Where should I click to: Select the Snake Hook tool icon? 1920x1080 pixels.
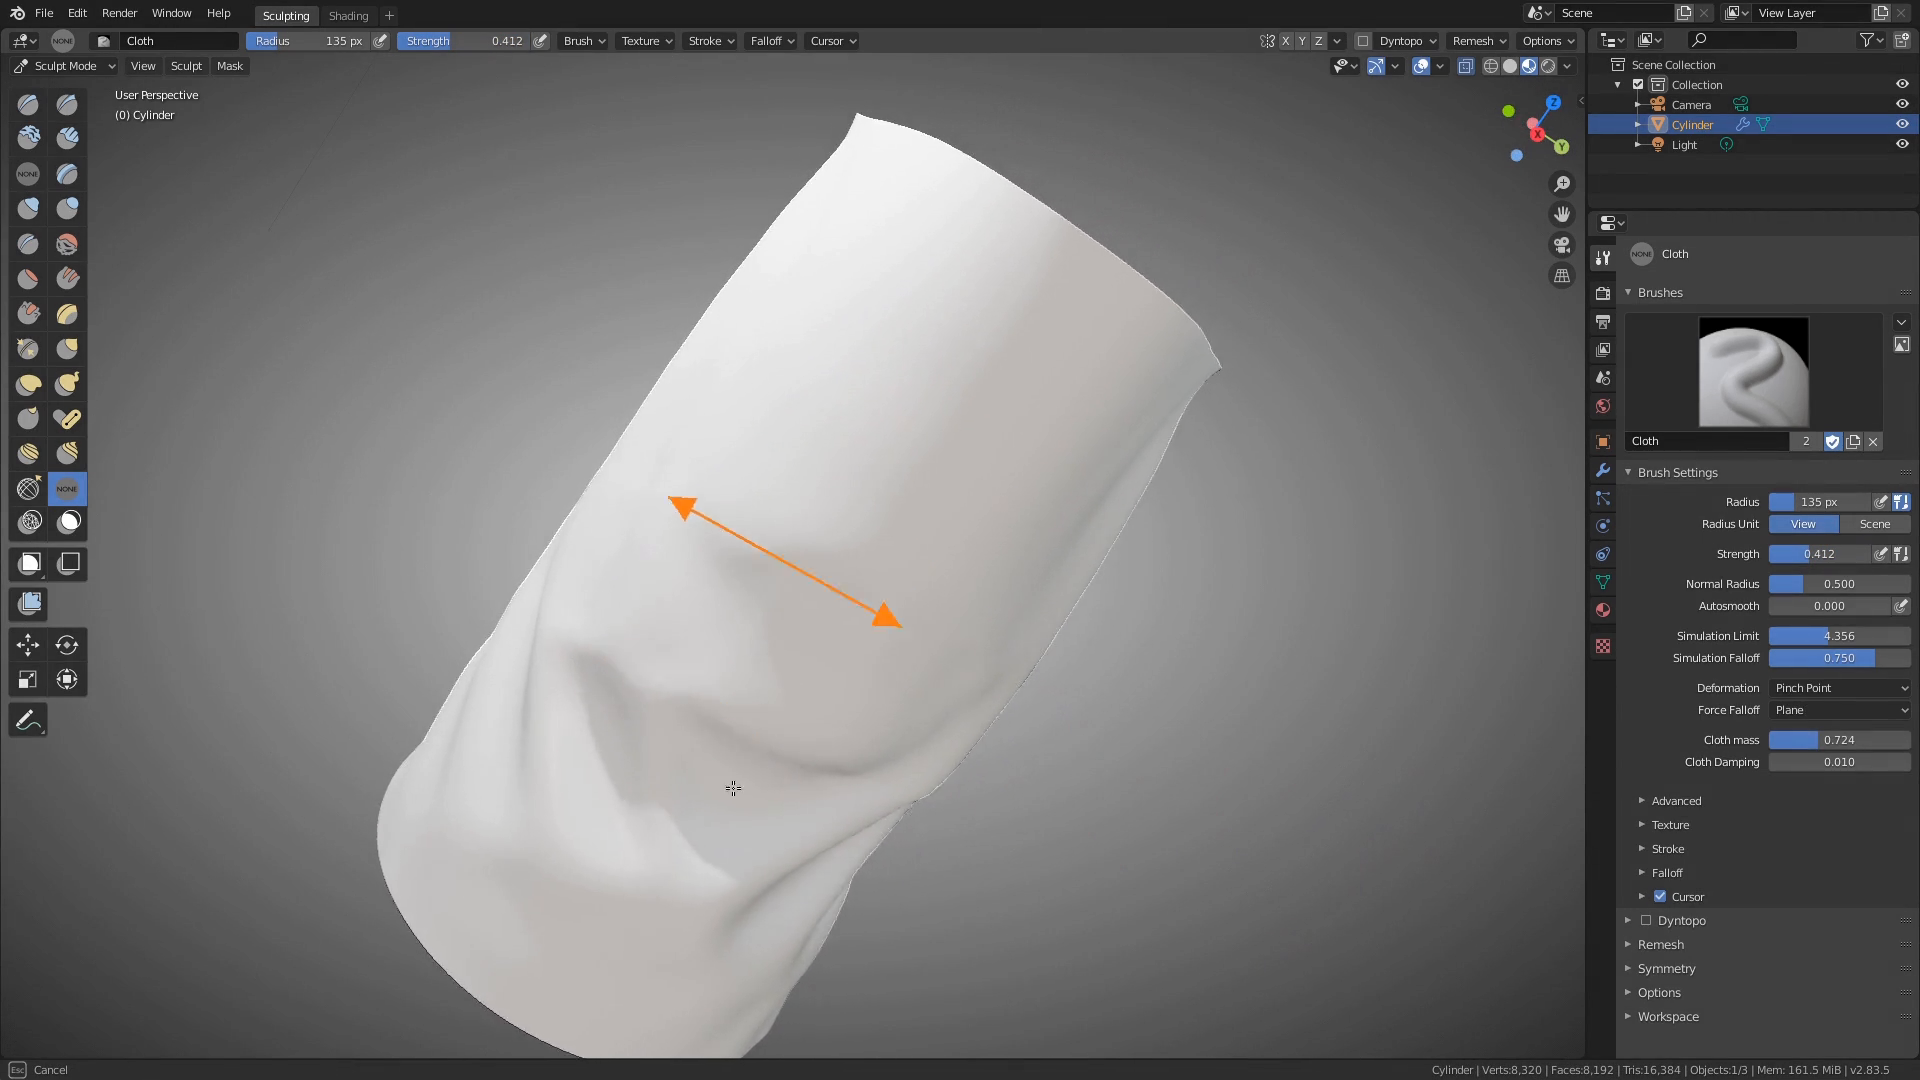click(67, 382)
